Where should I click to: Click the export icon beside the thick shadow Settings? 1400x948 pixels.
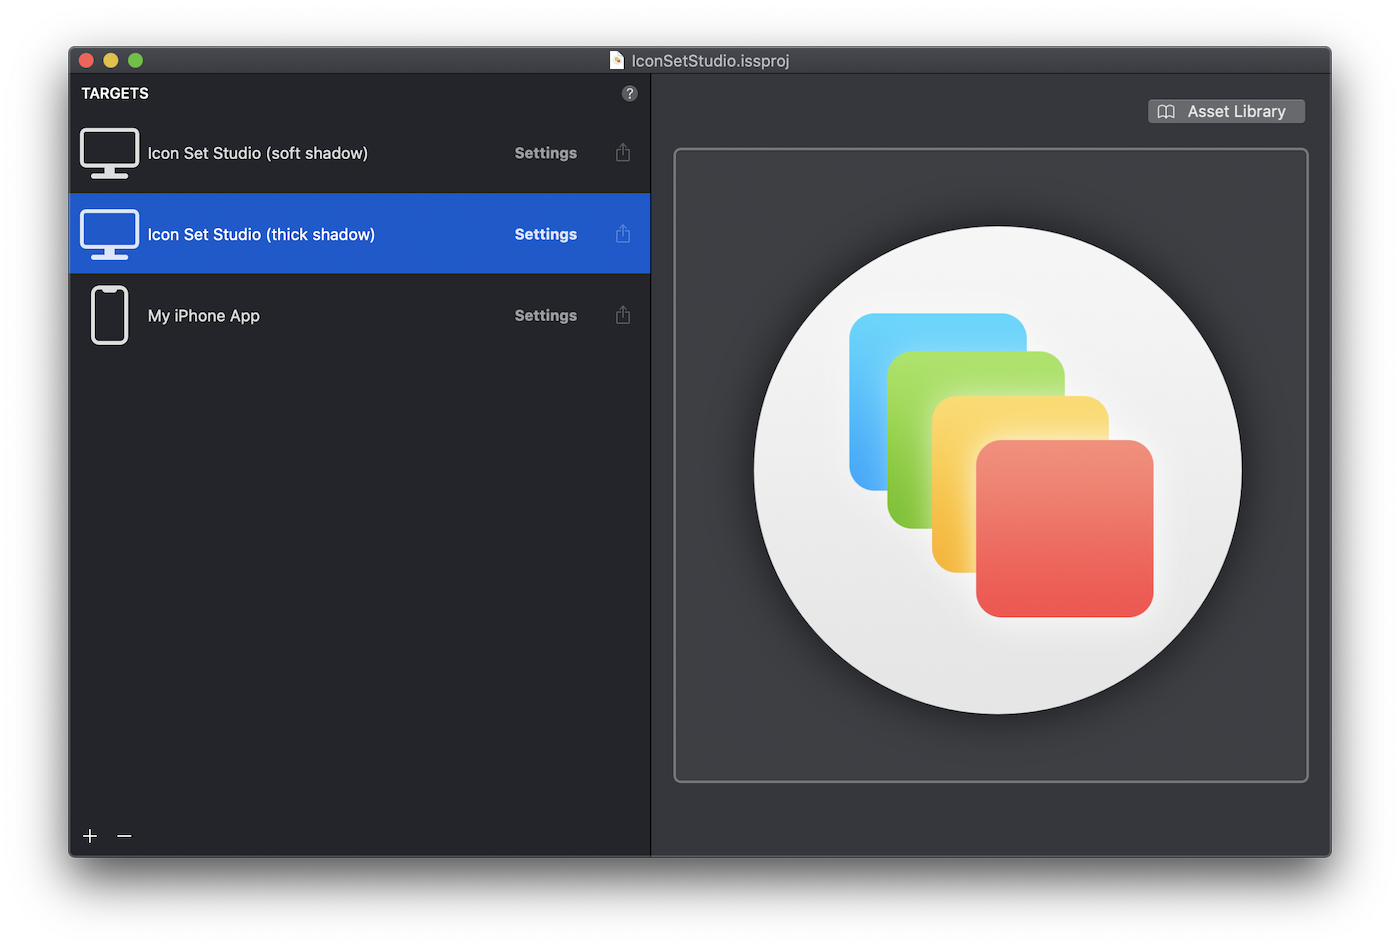click(x=622, y=233)
